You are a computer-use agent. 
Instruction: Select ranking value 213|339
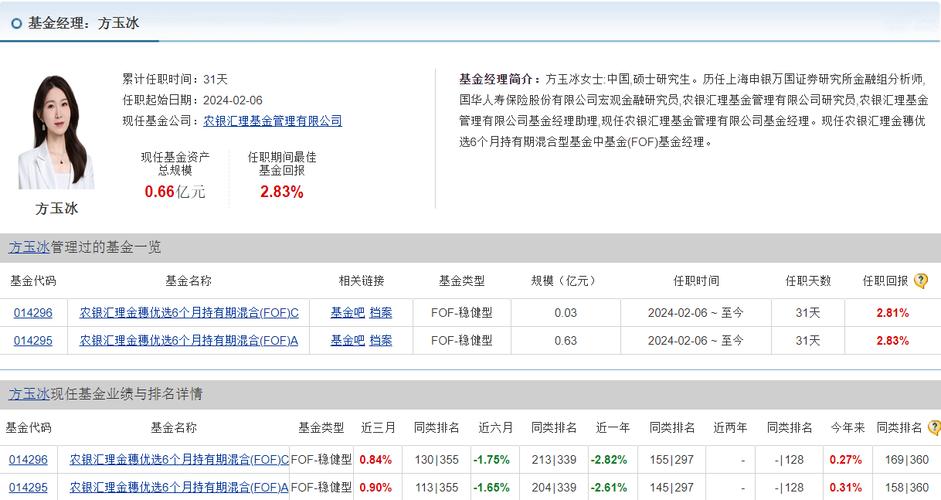tap(554, 460)
